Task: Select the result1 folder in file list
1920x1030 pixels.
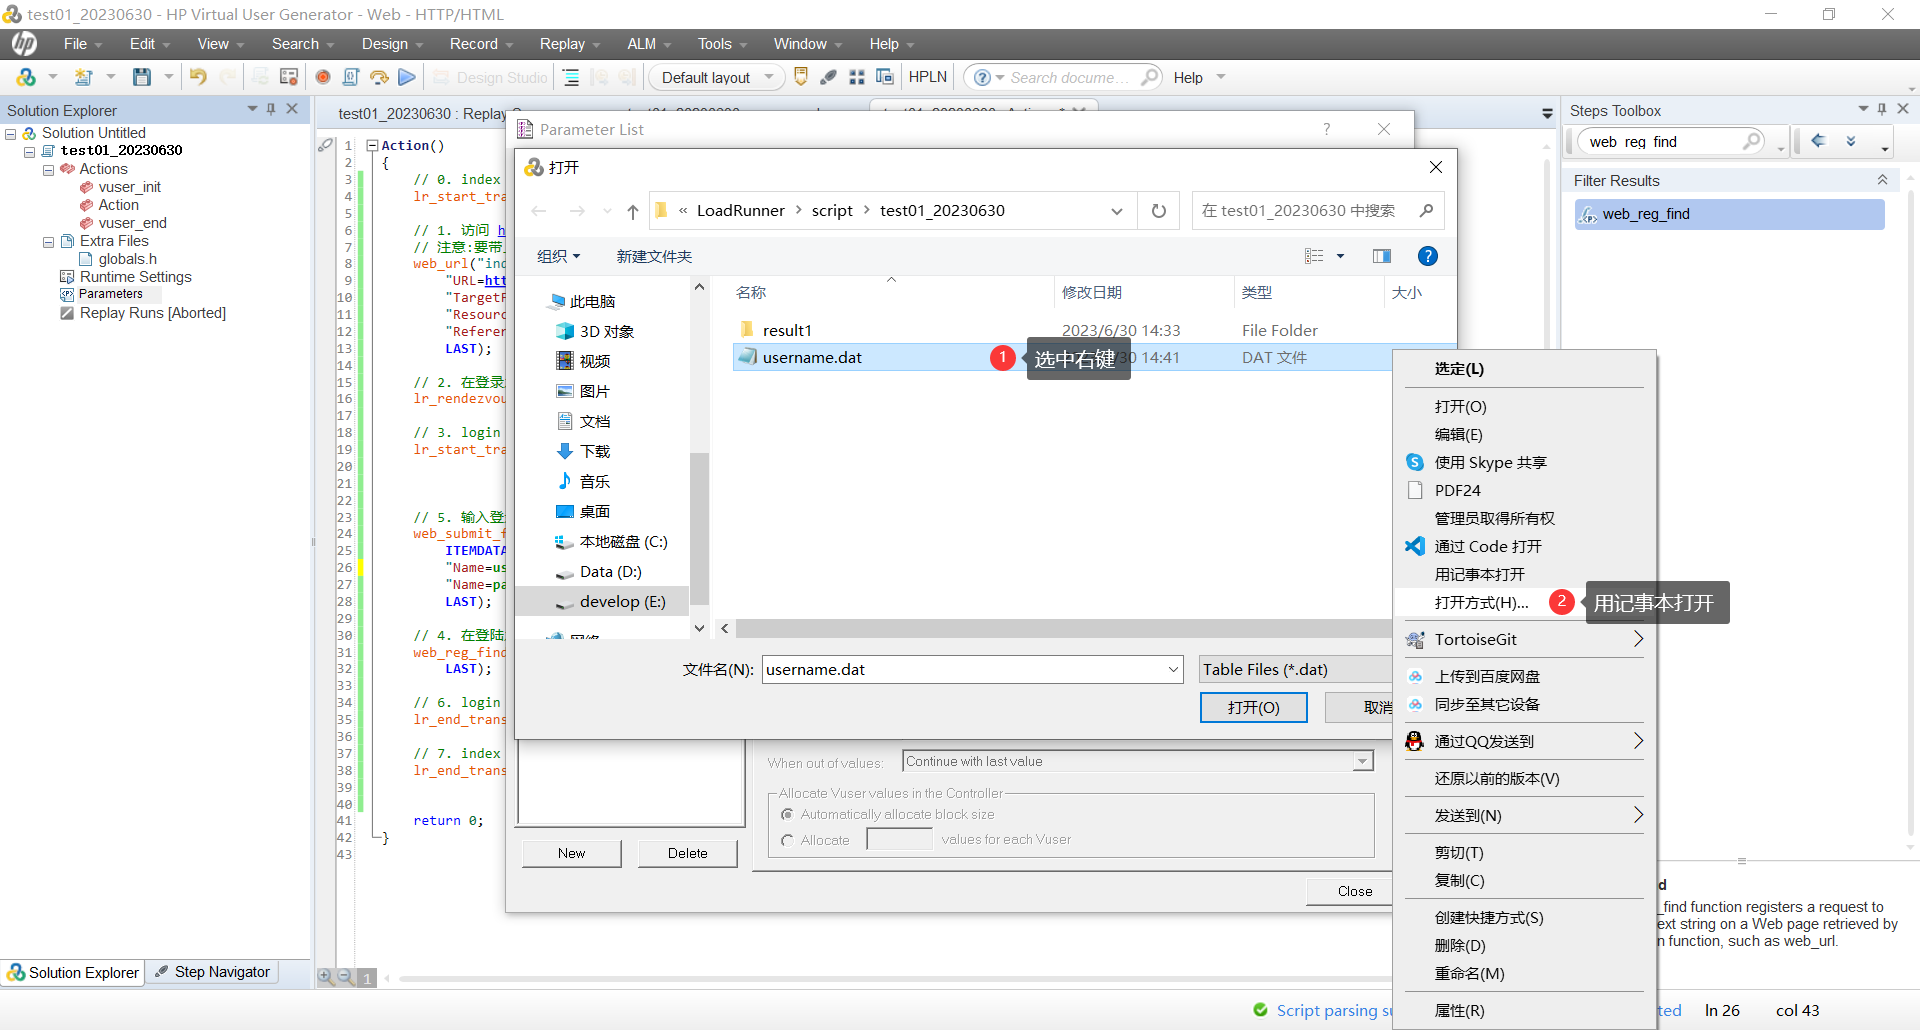Action: [x=786, y=330]
